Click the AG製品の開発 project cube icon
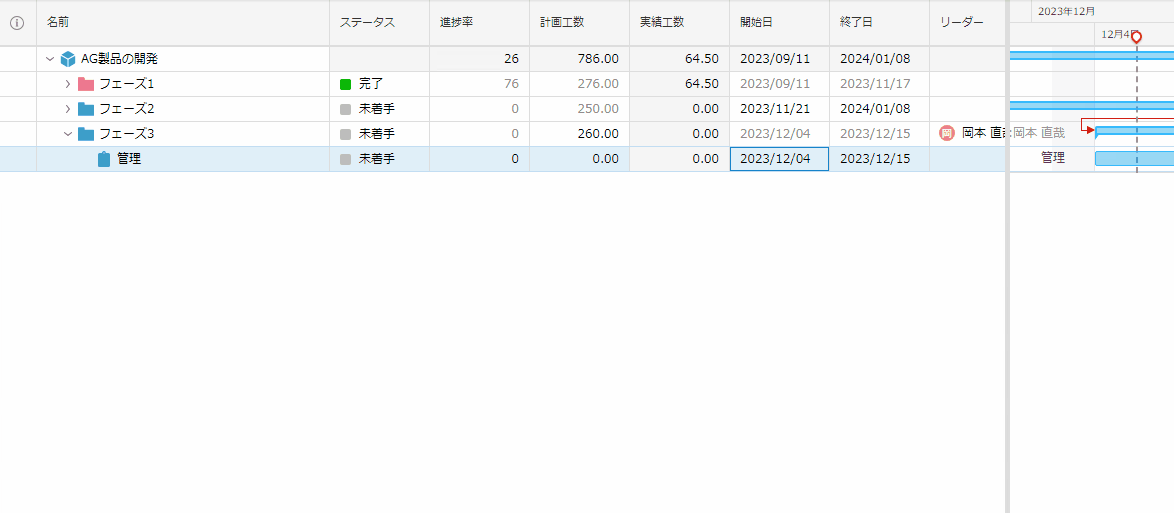 (68, 59)
